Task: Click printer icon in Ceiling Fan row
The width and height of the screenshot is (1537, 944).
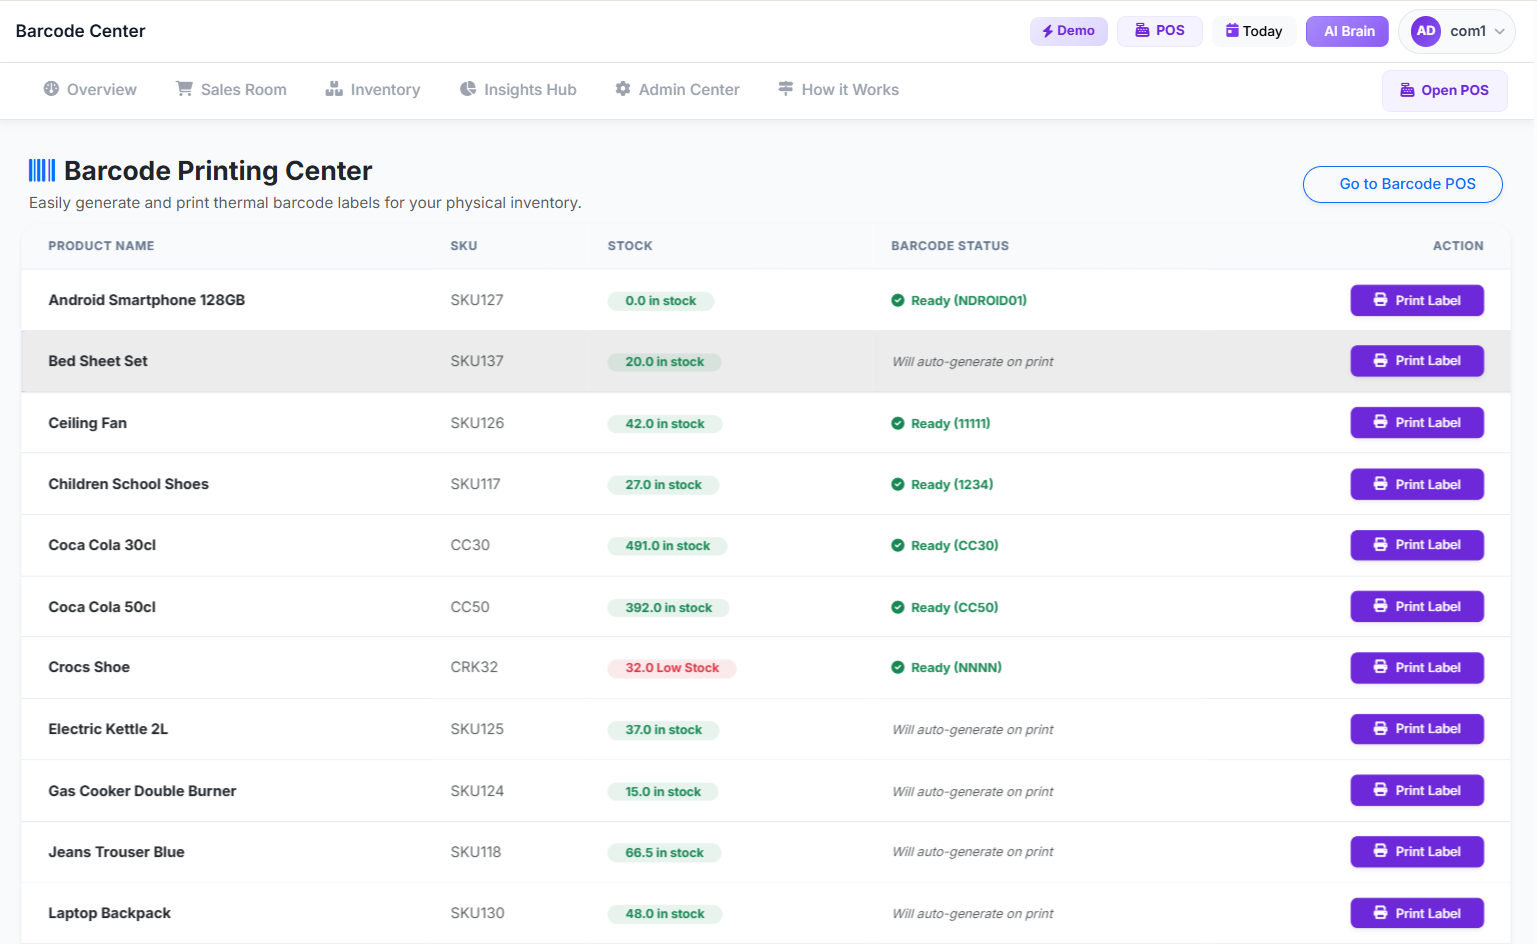Action: tap(1380, 422)
